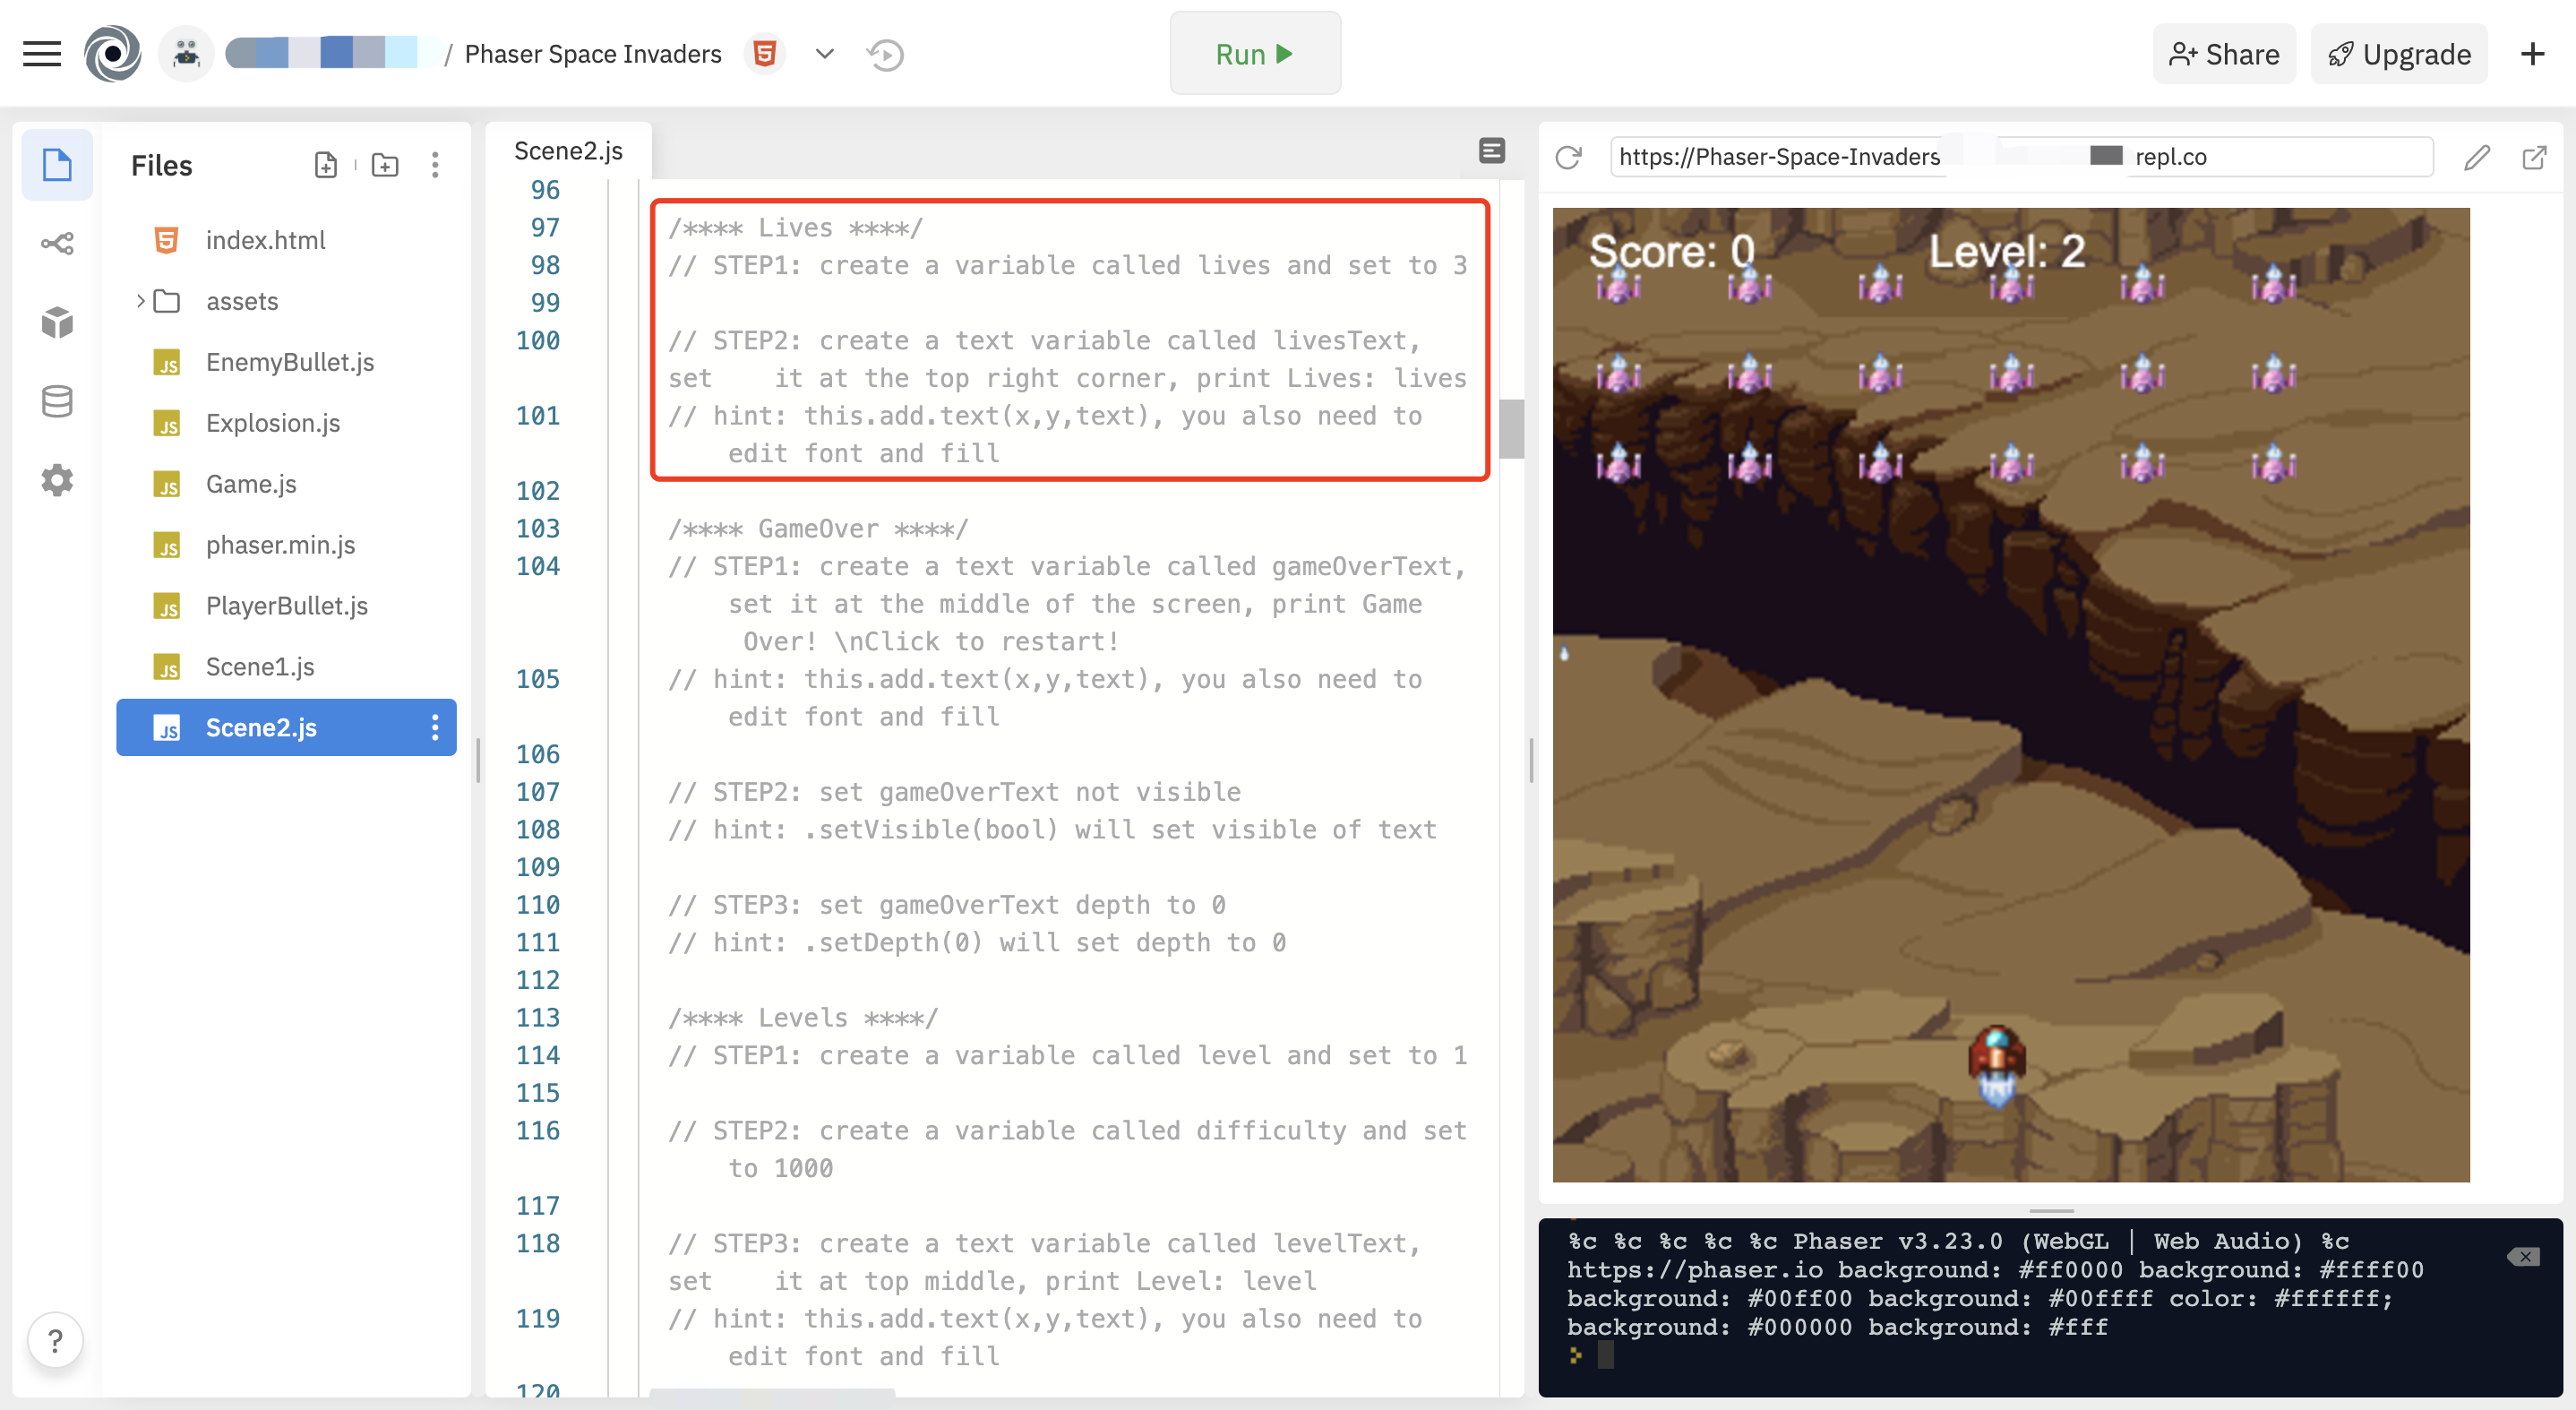Open the Files panel three-dot menu

click(x=434, y=165)
